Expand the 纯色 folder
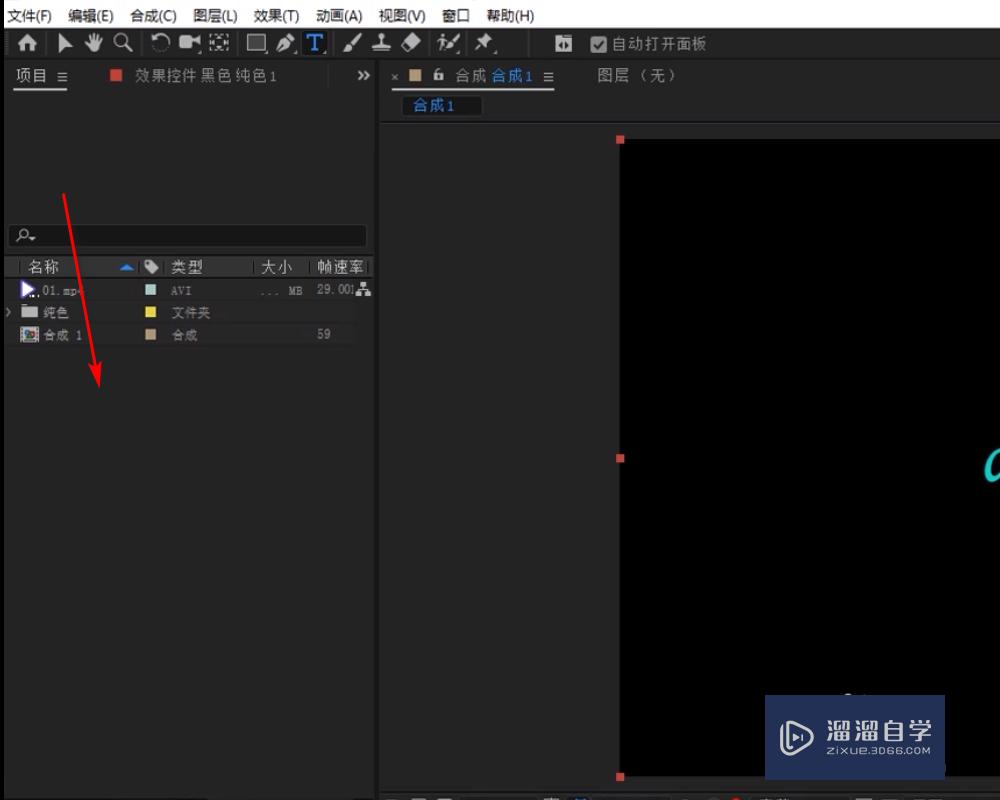Image resolution: width=1000 pixels, height=800 pixels. 8,312
